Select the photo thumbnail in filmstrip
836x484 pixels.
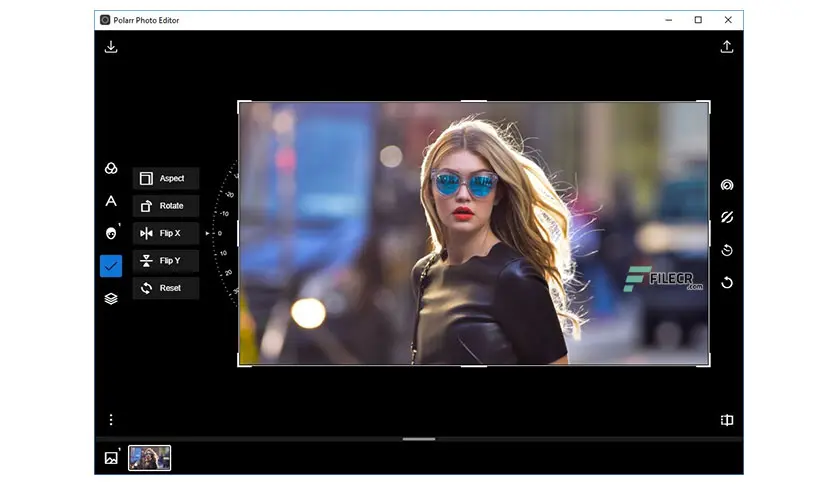pyautogui.click(x=150, y=458)
